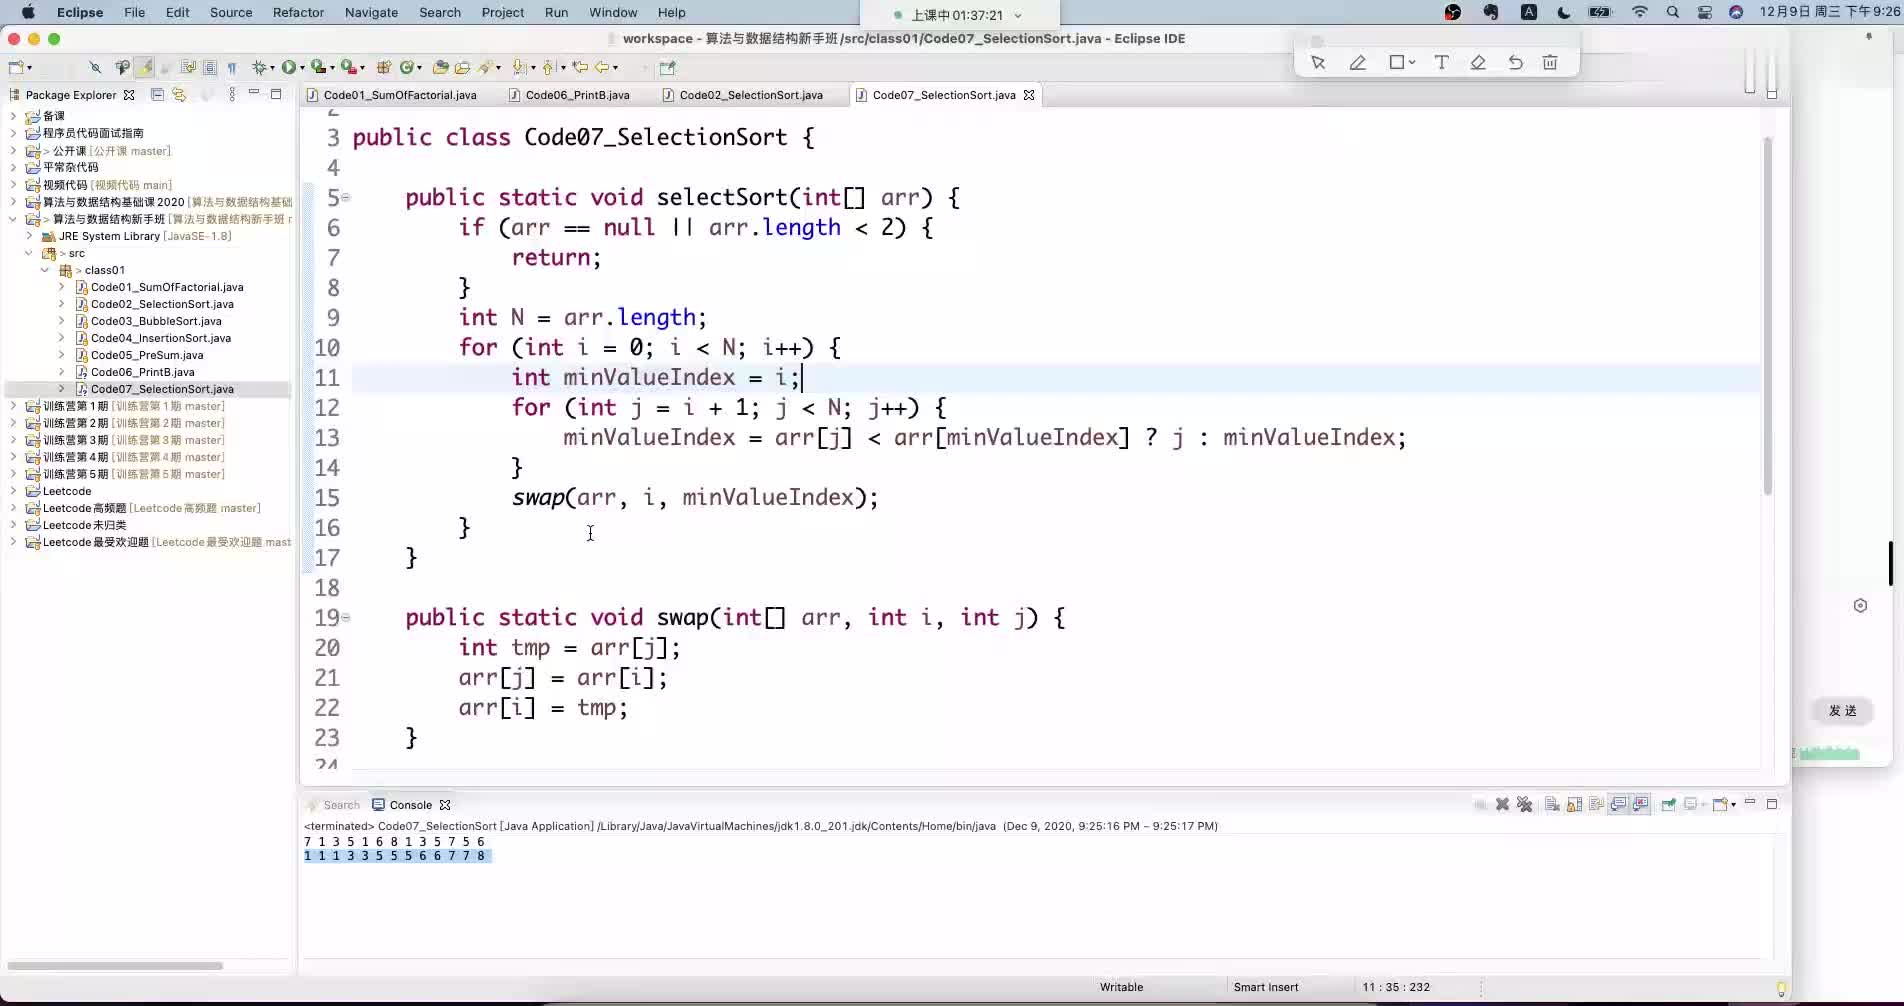This screenshot has width=1904, height=1006.
Task: Collapse the src folder node
Action: point(29,253)
